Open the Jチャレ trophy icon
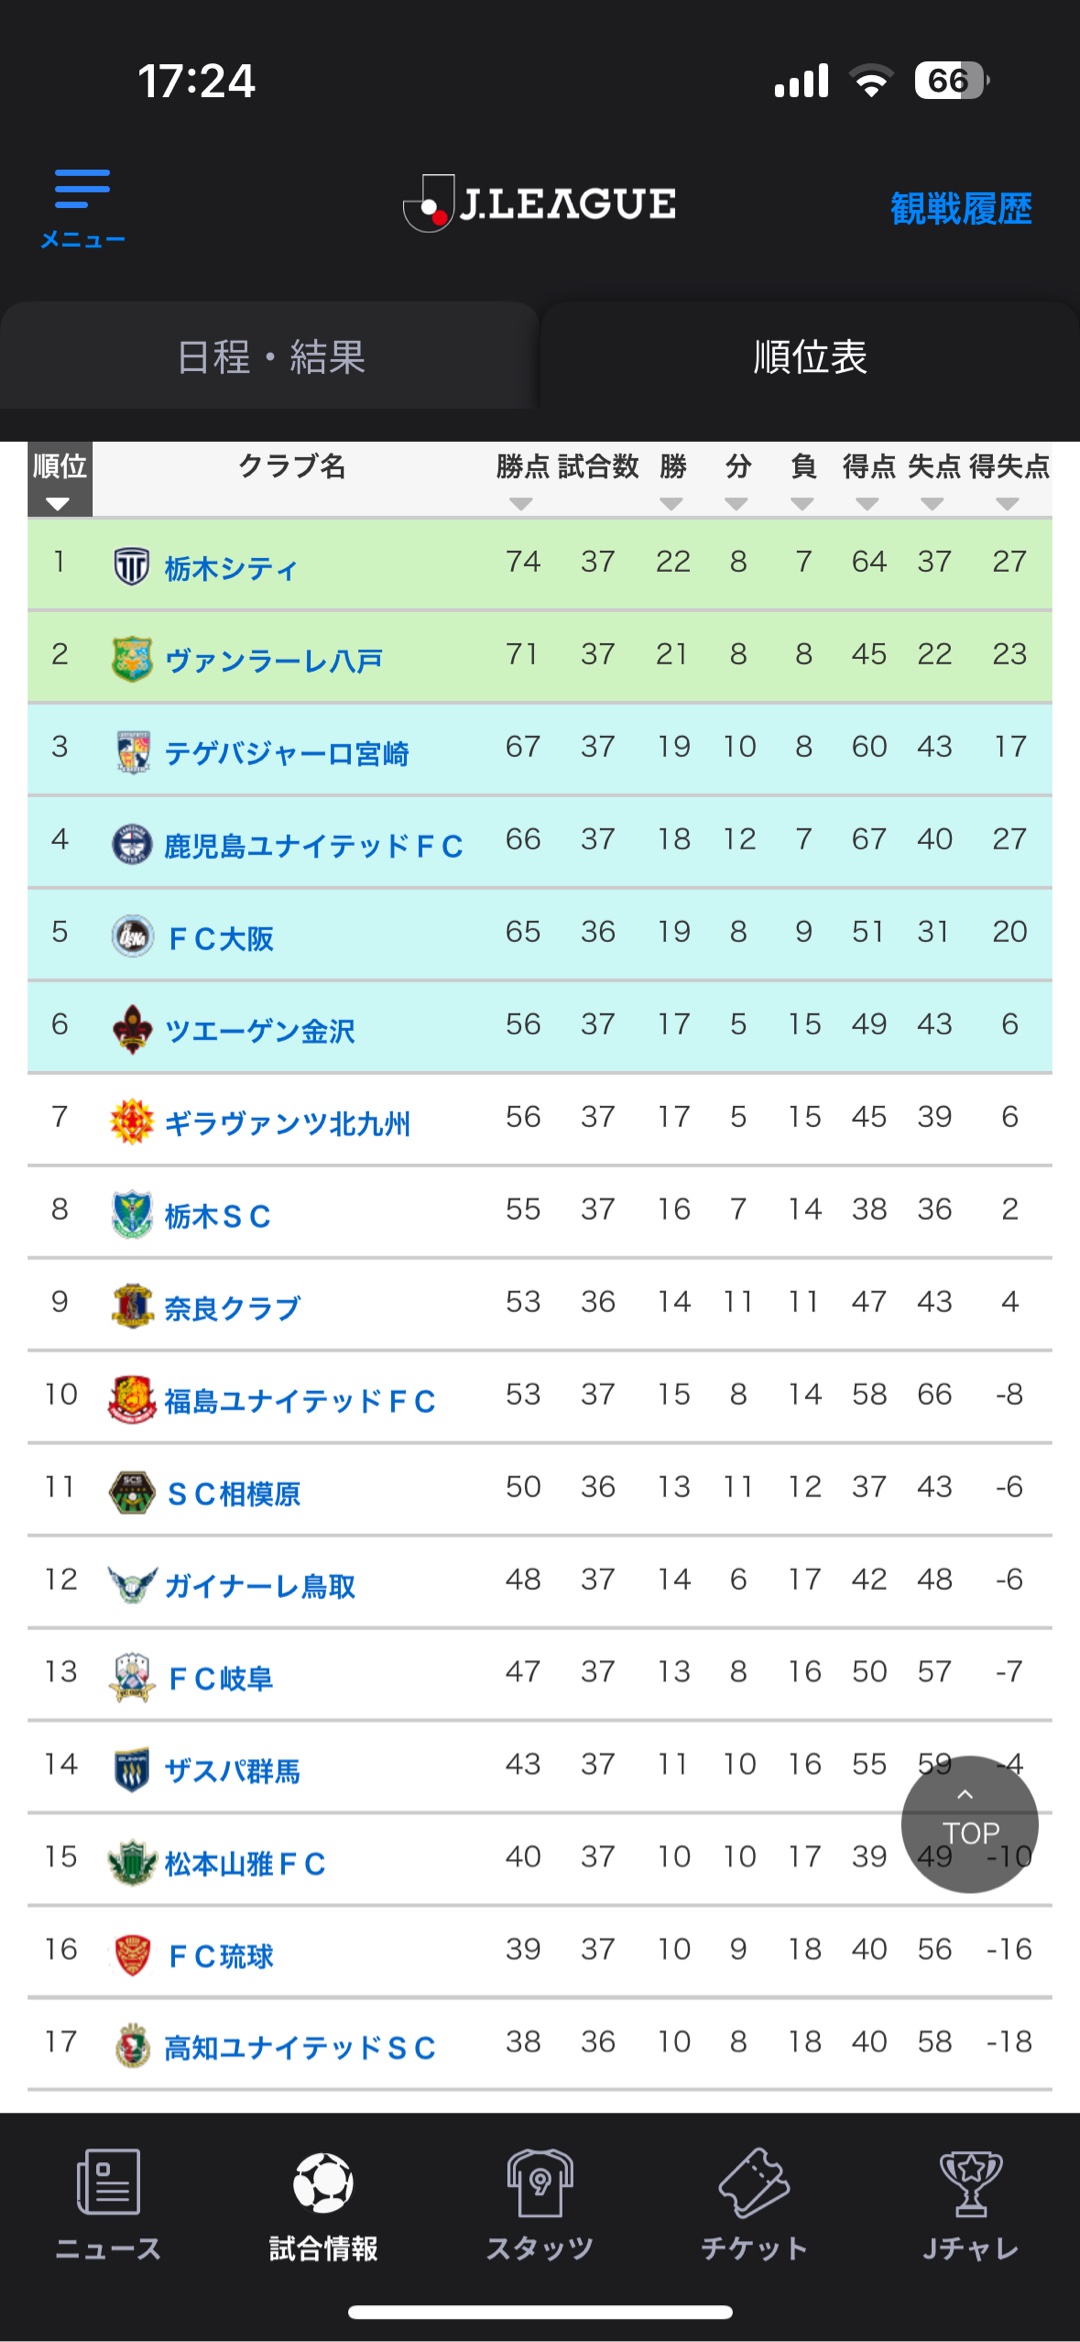The width and height of the screenshot is (1080, 2342). 970,2182
